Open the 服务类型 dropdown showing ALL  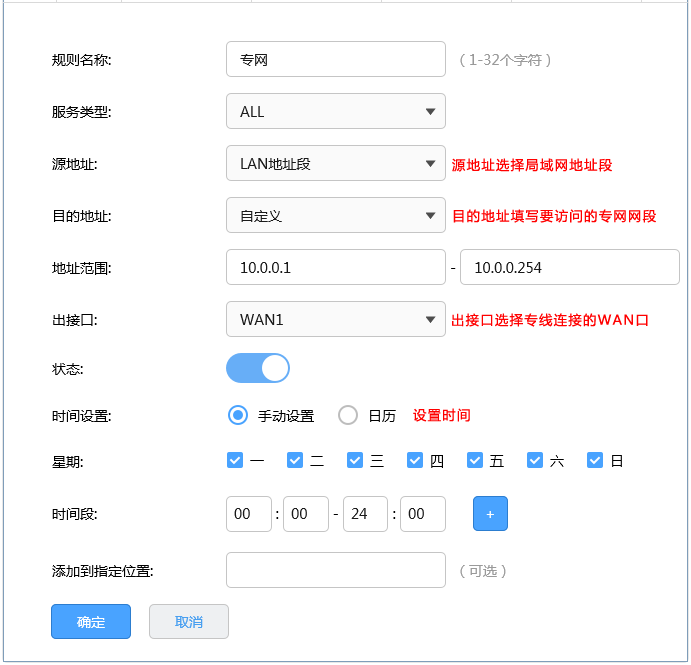coord(335,111)
